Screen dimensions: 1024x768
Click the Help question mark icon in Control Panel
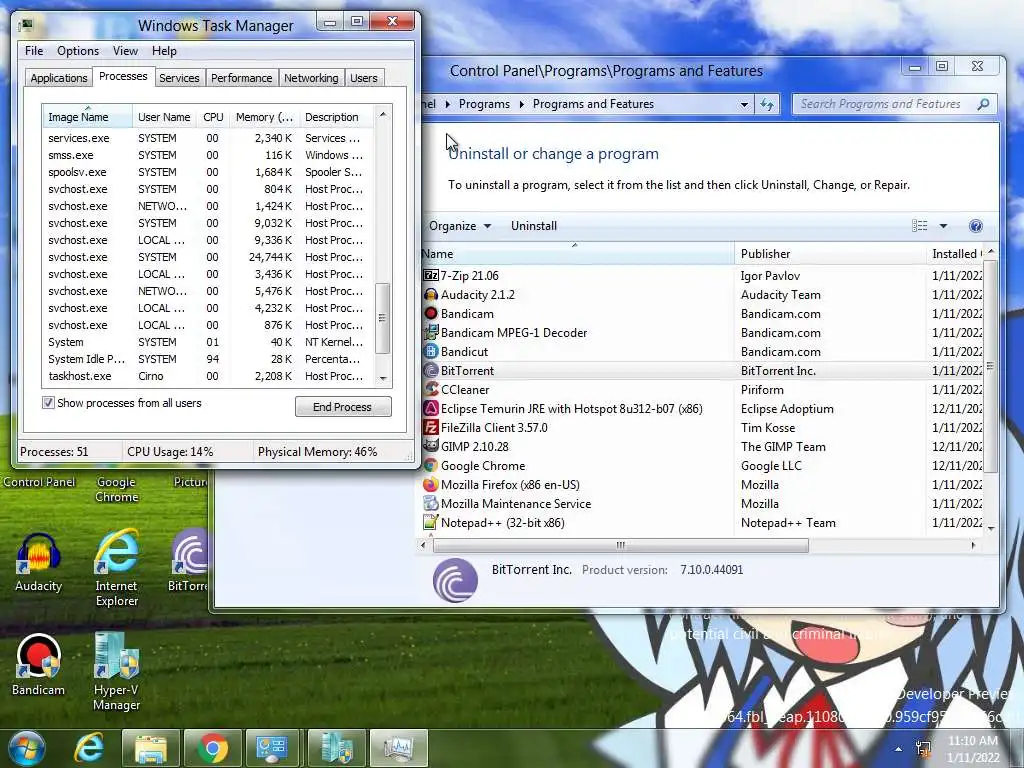(x=976, y=226)
